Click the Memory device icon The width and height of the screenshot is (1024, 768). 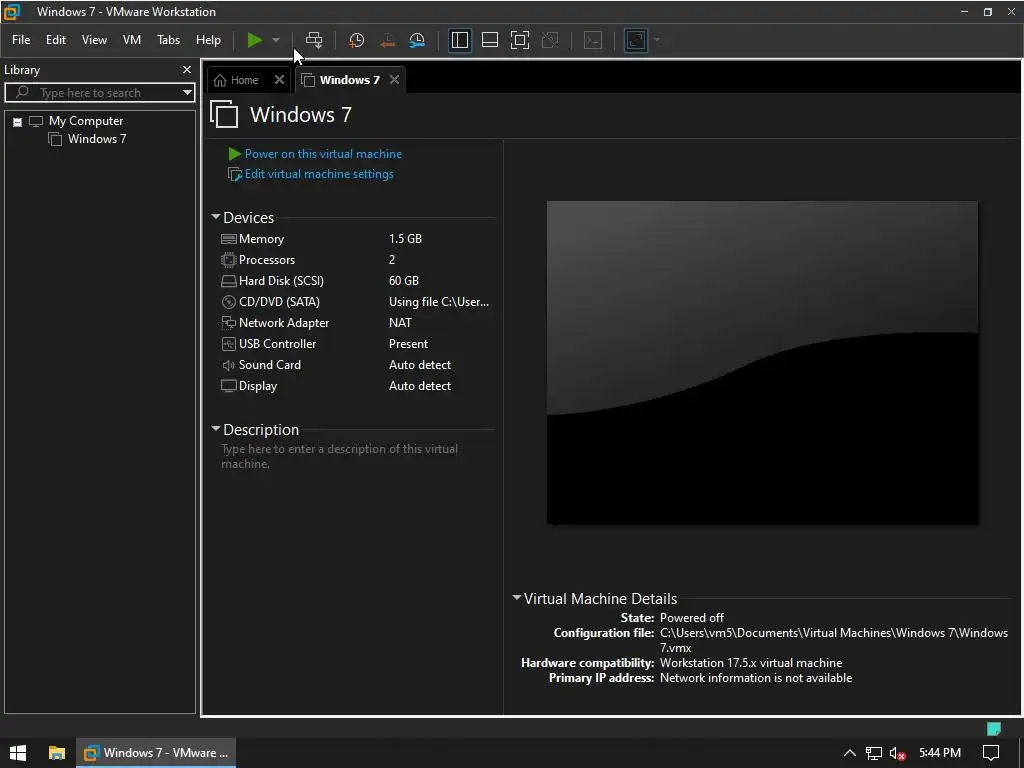(x=229, y=239)
